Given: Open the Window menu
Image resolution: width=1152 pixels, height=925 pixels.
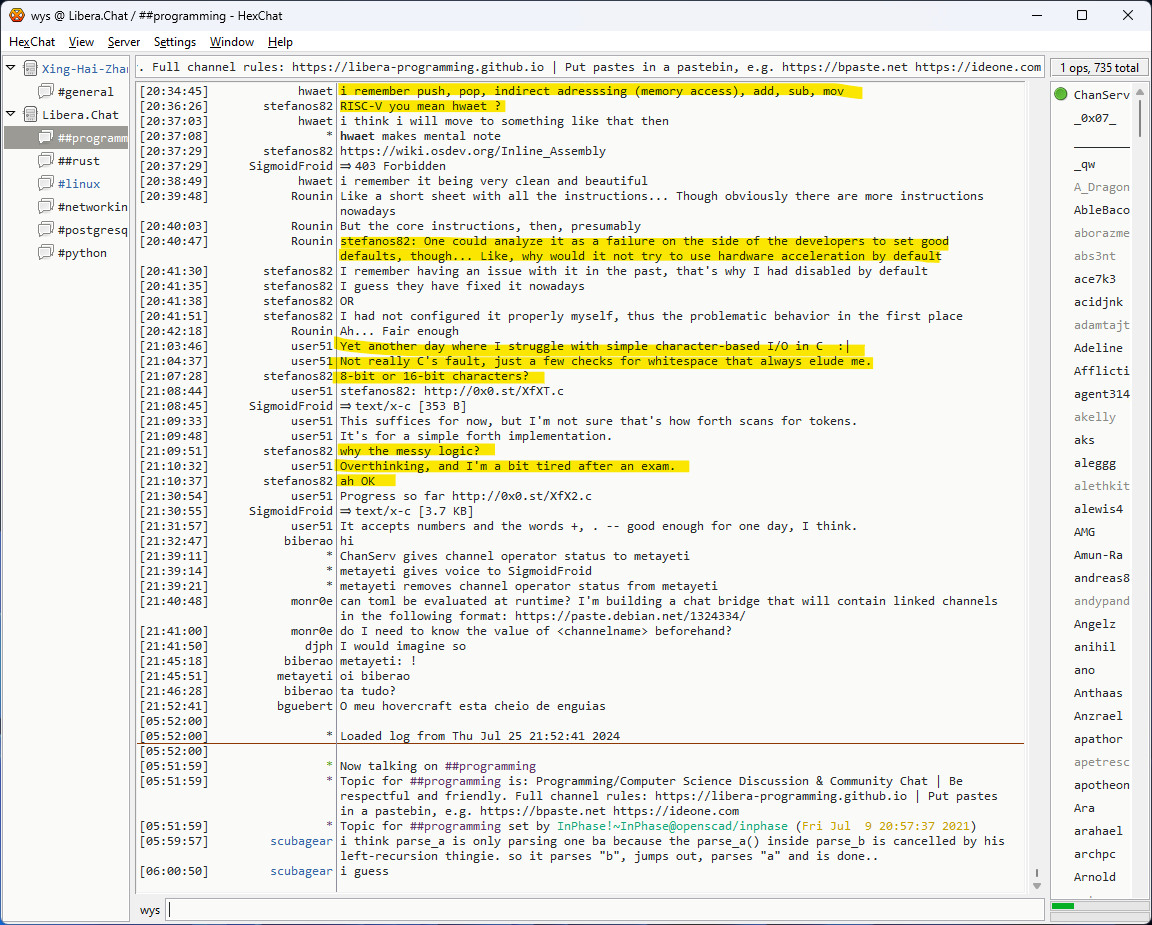Looking at the screenshot, I should pyautogui.click(x=231, y=42).
